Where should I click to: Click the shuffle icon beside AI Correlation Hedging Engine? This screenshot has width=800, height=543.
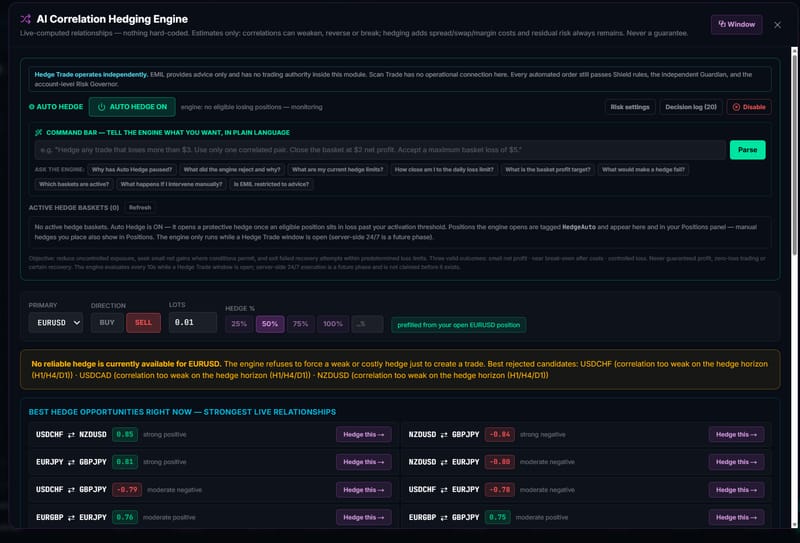click(x=26, y=19)
